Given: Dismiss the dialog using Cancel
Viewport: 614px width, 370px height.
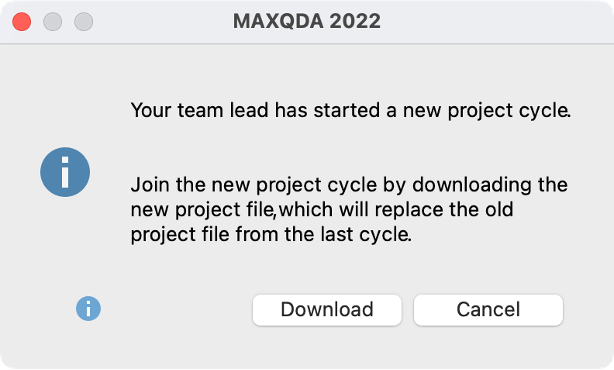Looking at the screenshot, I should (x=488, y=310).
